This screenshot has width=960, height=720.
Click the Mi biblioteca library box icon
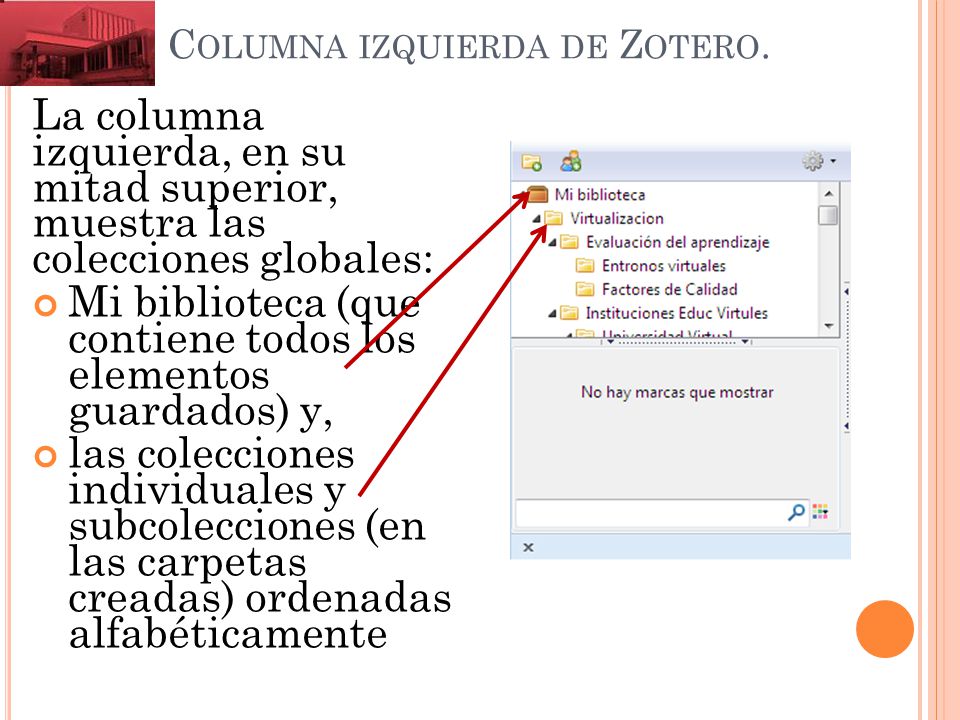click(537, 194)
